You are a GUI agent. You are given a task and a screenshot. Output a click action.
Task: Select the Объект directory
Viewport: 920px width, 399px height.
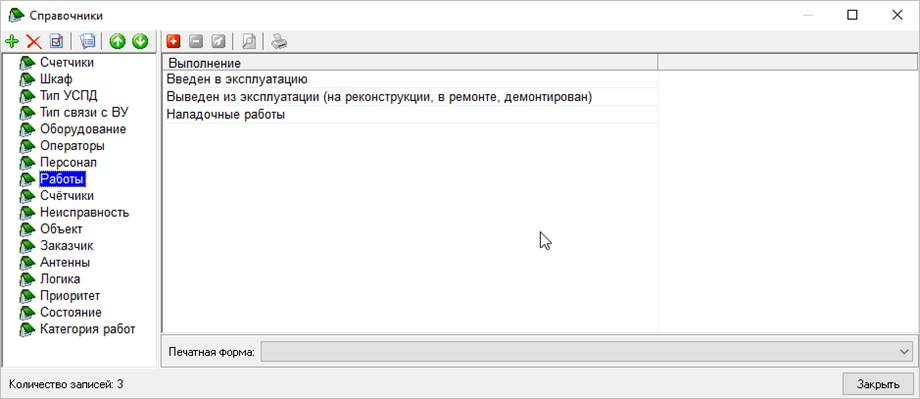[61, 229]
